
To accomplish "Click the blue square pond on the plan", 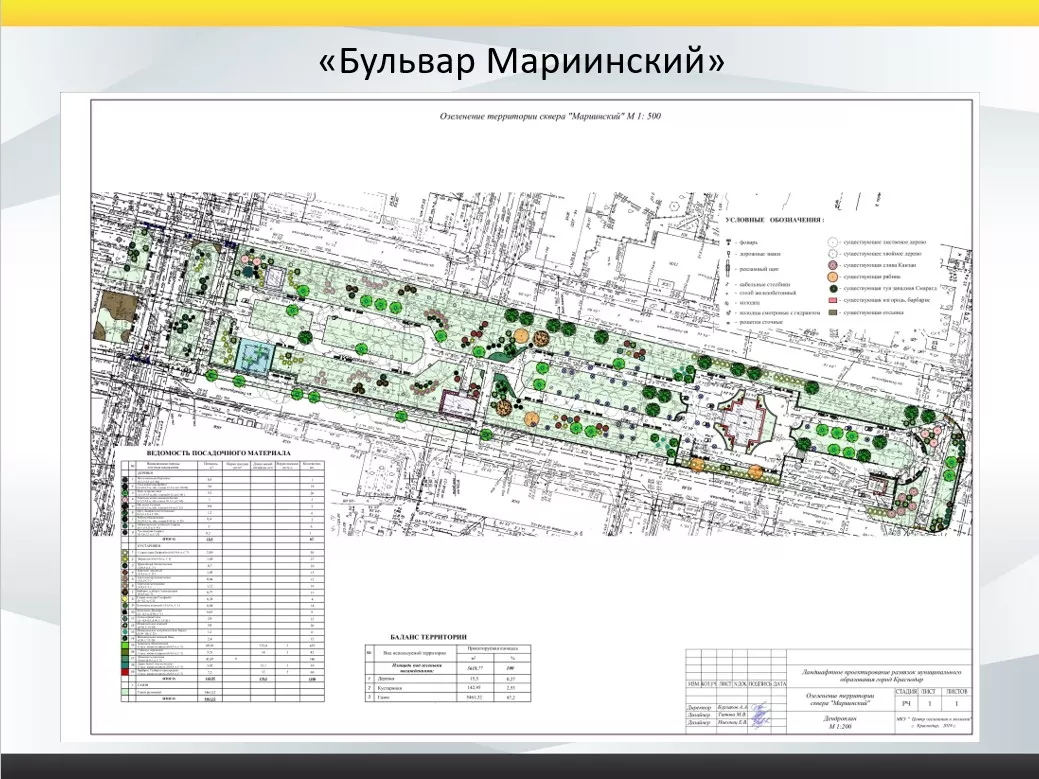I will pos(256,353).
